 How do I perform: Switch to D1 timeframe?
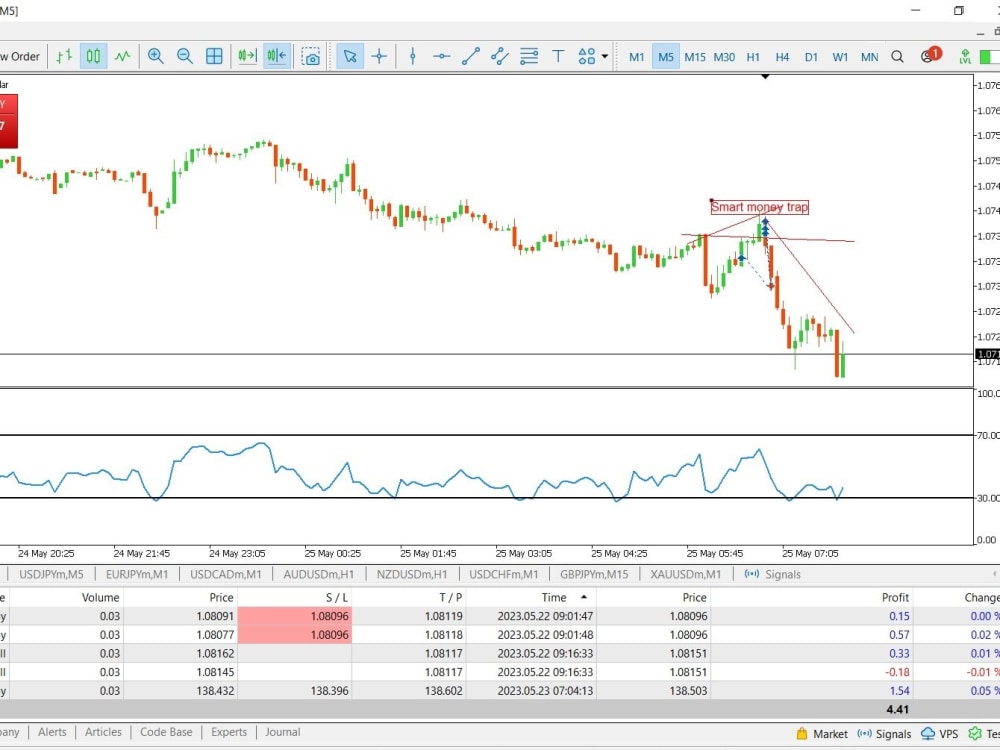[x=811, y=57]
